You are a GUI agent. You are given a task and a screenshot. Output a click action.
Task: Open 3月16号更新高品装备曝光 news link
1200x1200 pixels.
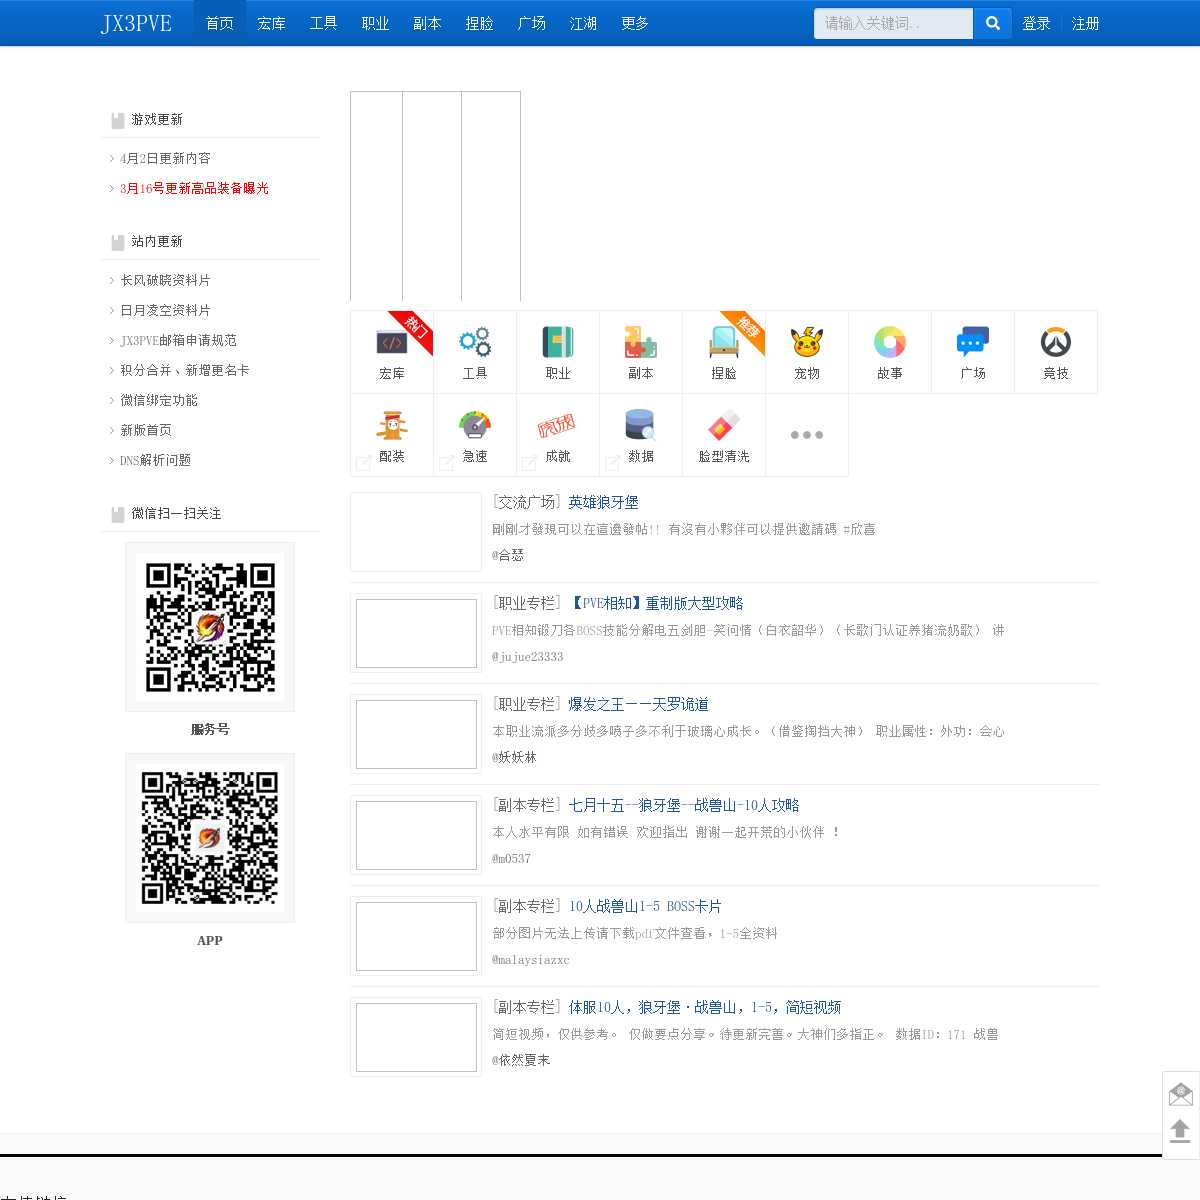[x=194, y=188]
